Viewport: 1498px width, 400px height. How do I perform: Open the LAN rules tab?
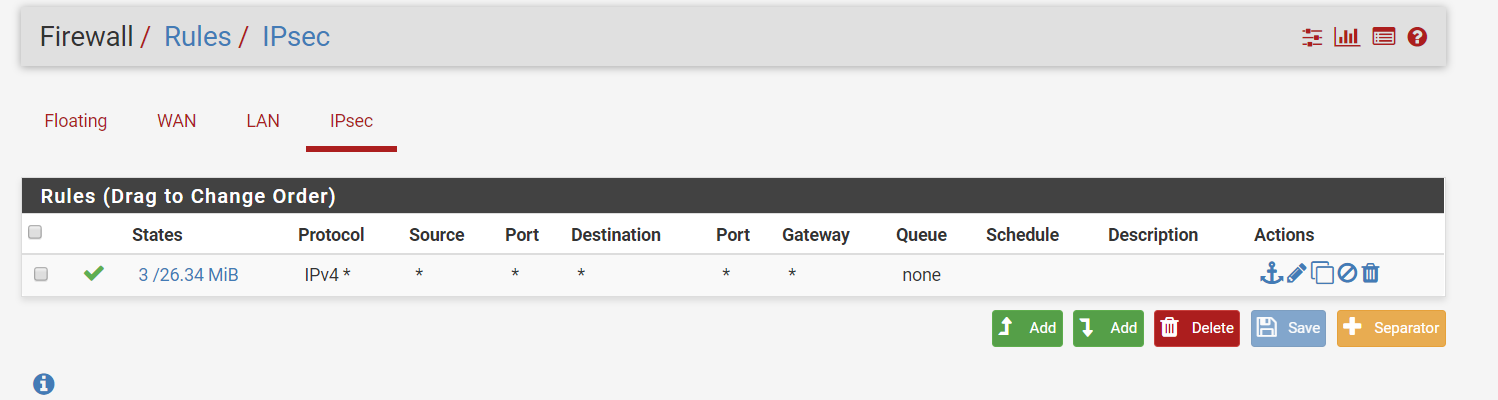point(263,121)
